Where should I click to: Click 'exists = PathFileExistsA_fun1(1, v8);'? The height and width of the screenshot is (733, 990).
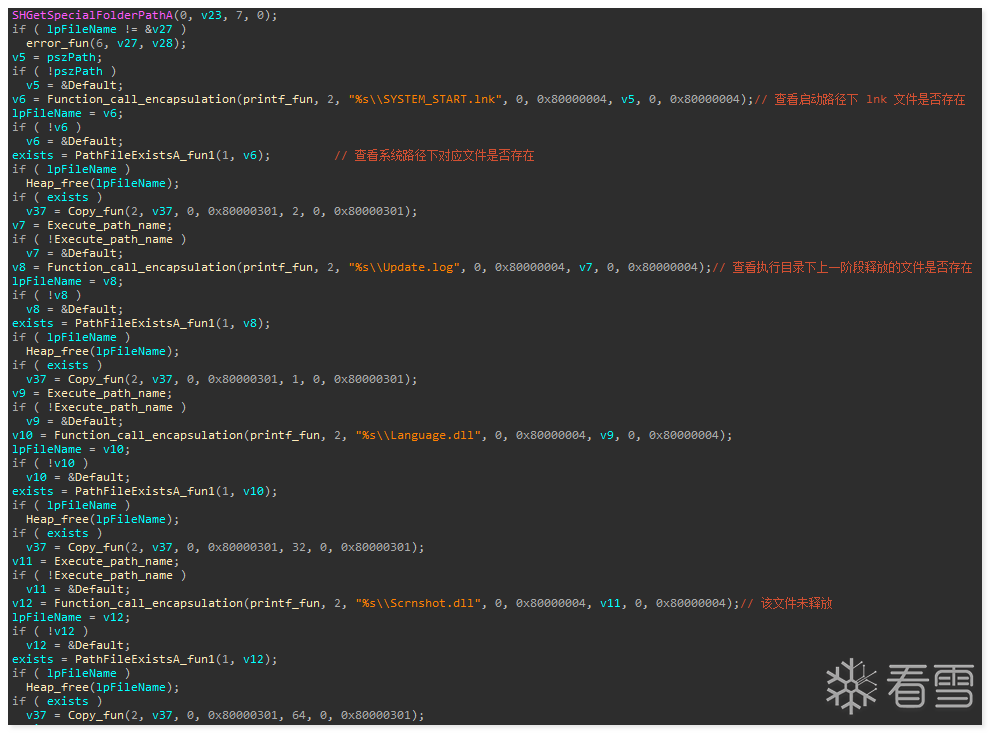click(141, 323)
